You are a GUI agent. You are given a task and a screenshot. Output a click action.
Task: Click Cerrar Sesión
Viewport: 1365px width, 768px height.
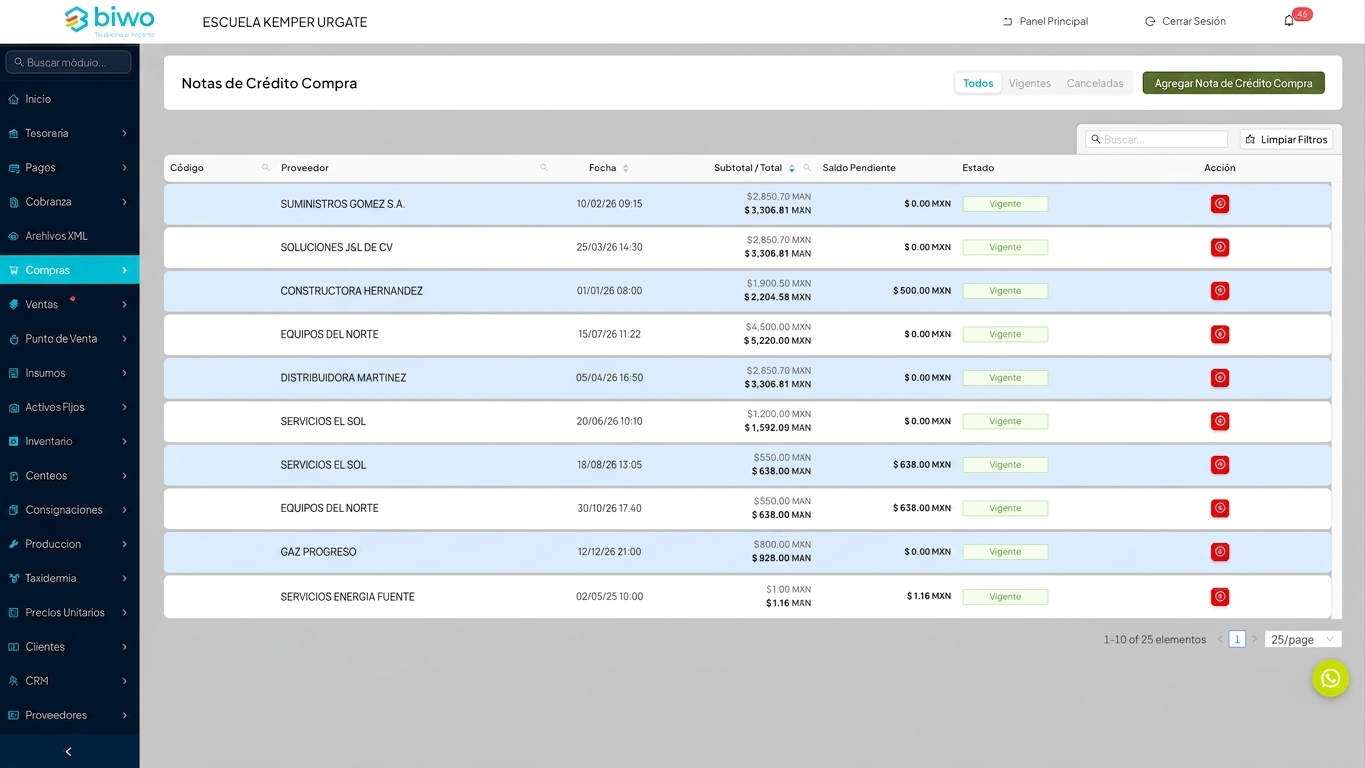coord(1185,21)
